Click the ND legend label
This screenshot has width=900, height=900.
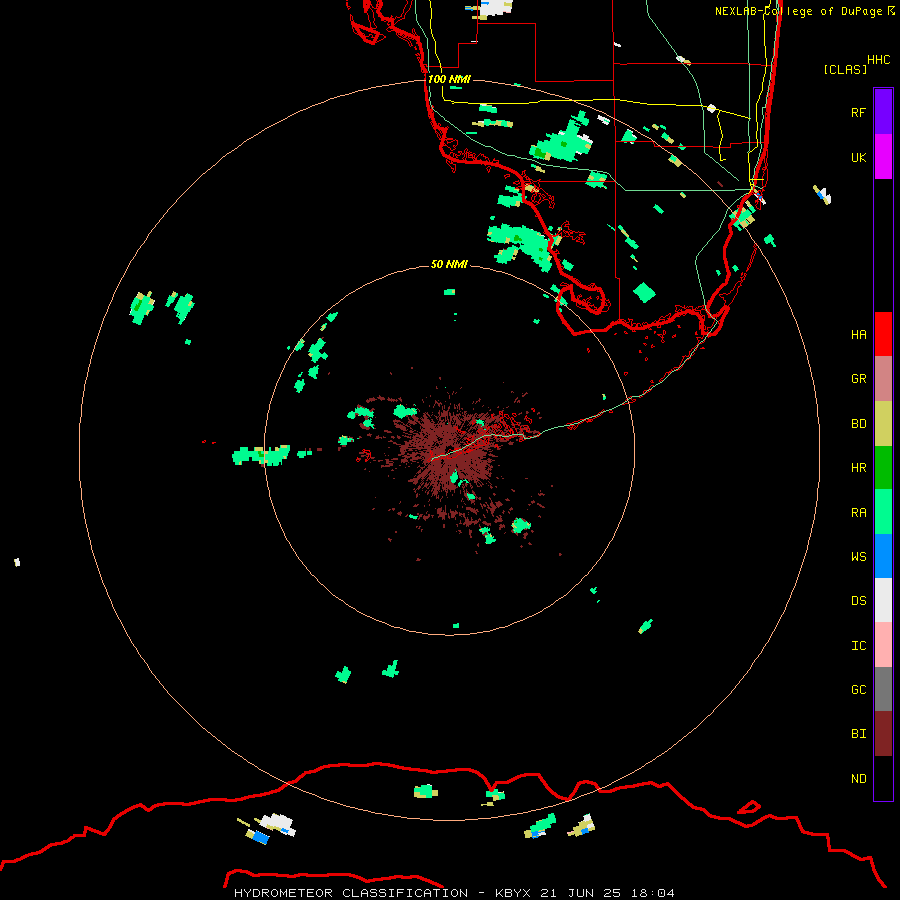(x=859, y=779)
